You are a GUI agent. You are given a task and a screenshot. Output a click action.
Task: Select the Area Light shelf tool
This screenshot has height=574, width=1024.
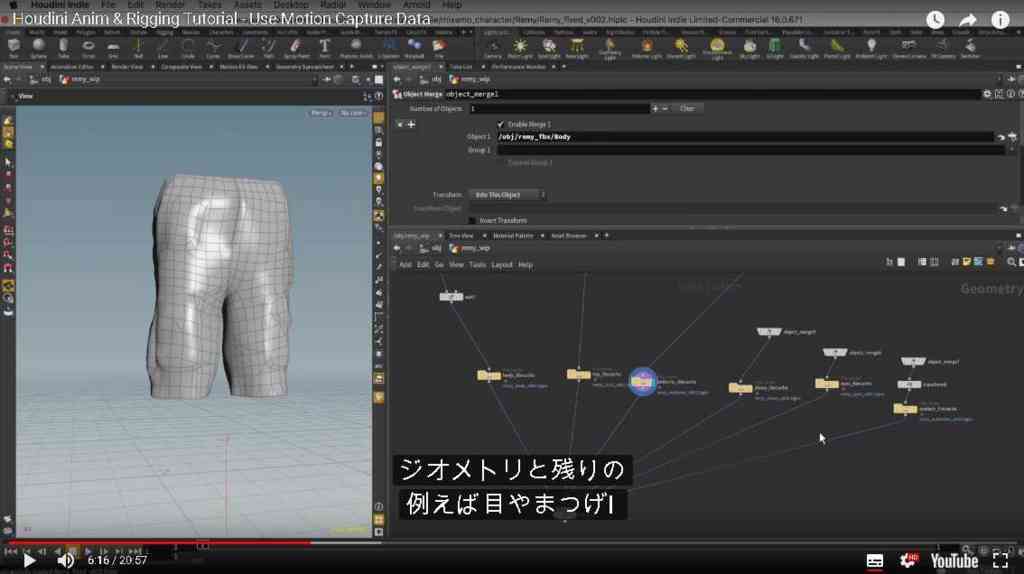[577, 48]
